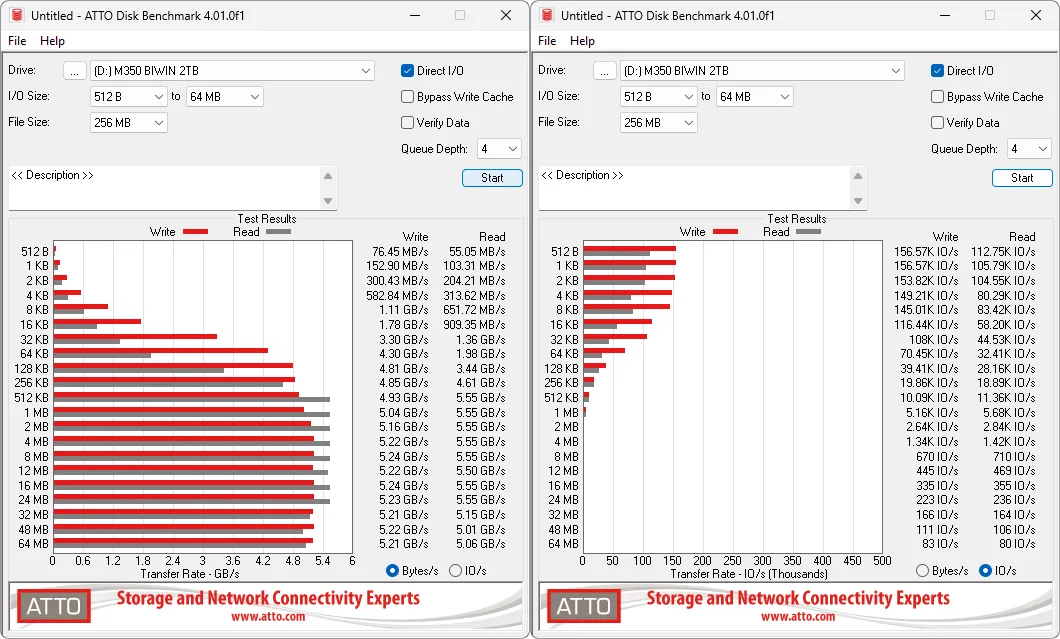Toggle Direct I/O checkbox in right window
Screen dimensions: 1060x639
[x=937, y=70]
